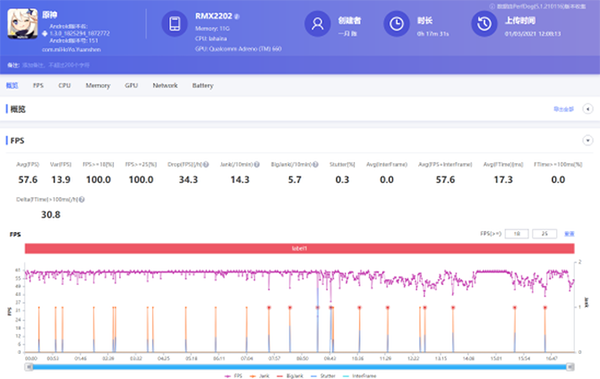Click help icon next to BigJank(/10min)
Screen dimensions: 600x379
click(315, 164)
